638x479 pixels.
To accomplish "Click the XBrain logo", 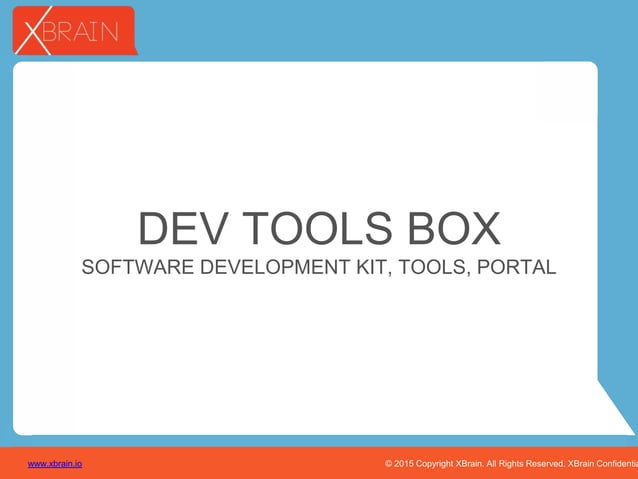I will pyautogui.click(x=75, y=31).
